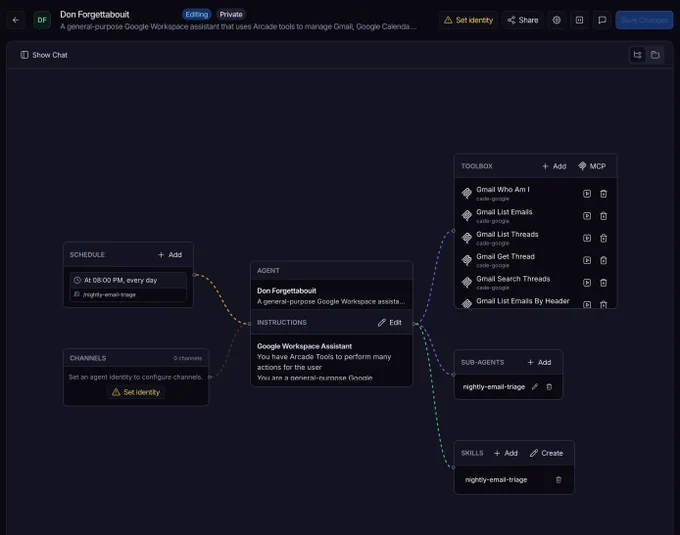
Task: Run the Gmail Who Am I tool
Action: coord(587,194)
